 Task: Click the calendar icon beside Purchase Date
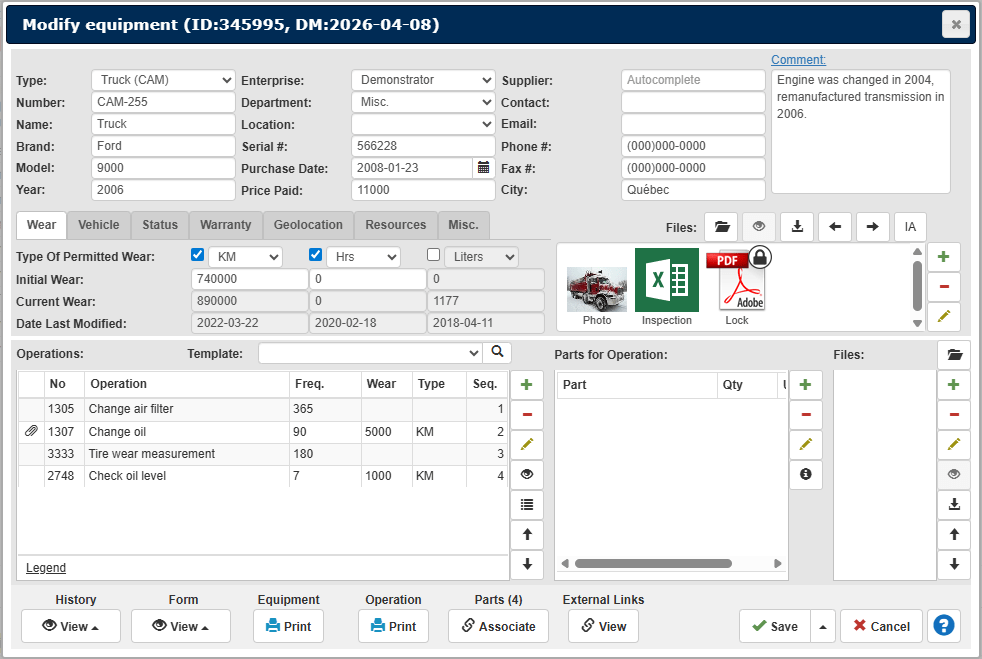point(484,168)
